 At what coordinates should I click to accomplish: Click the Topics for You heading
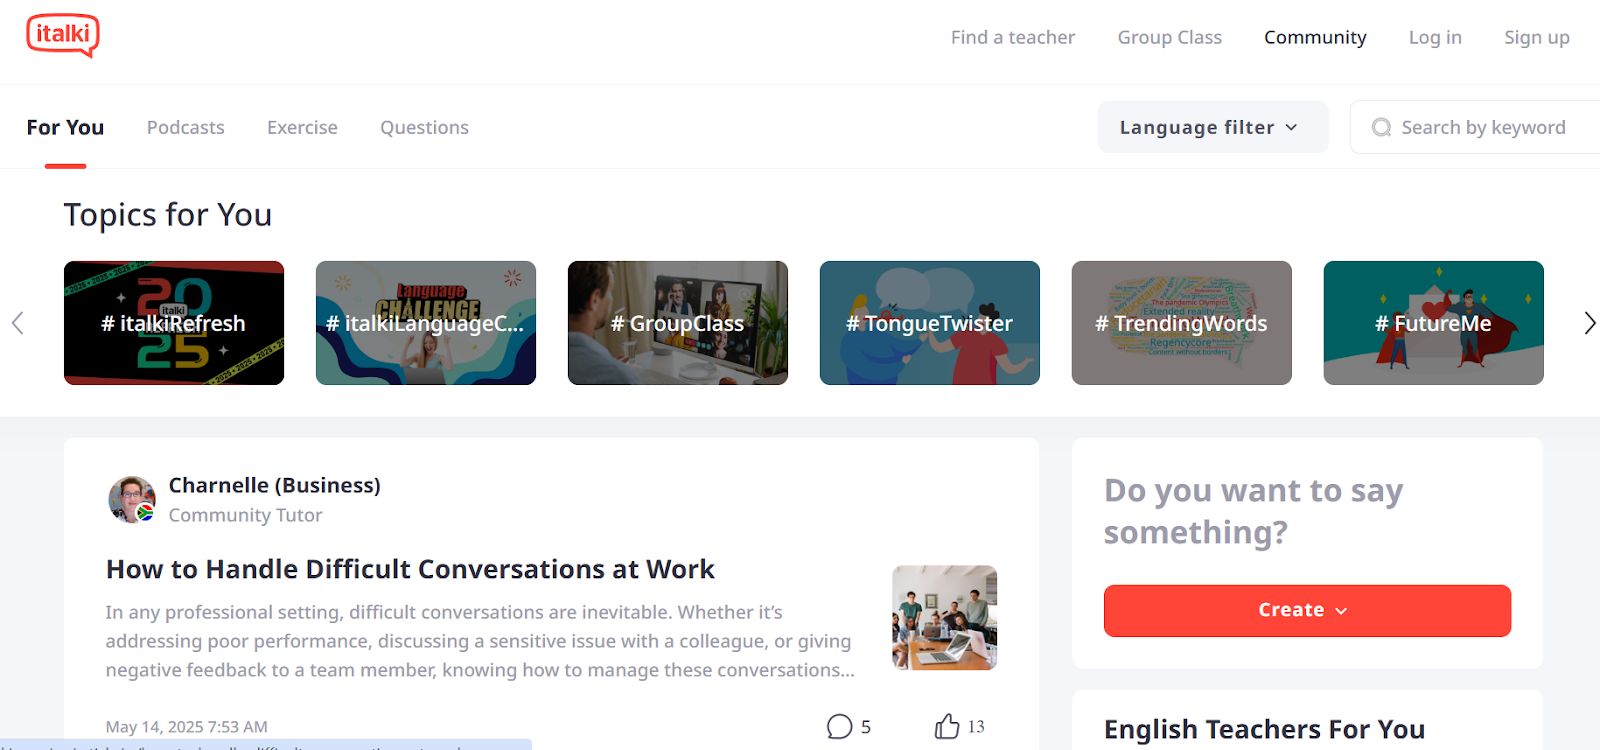click(168, 215)
